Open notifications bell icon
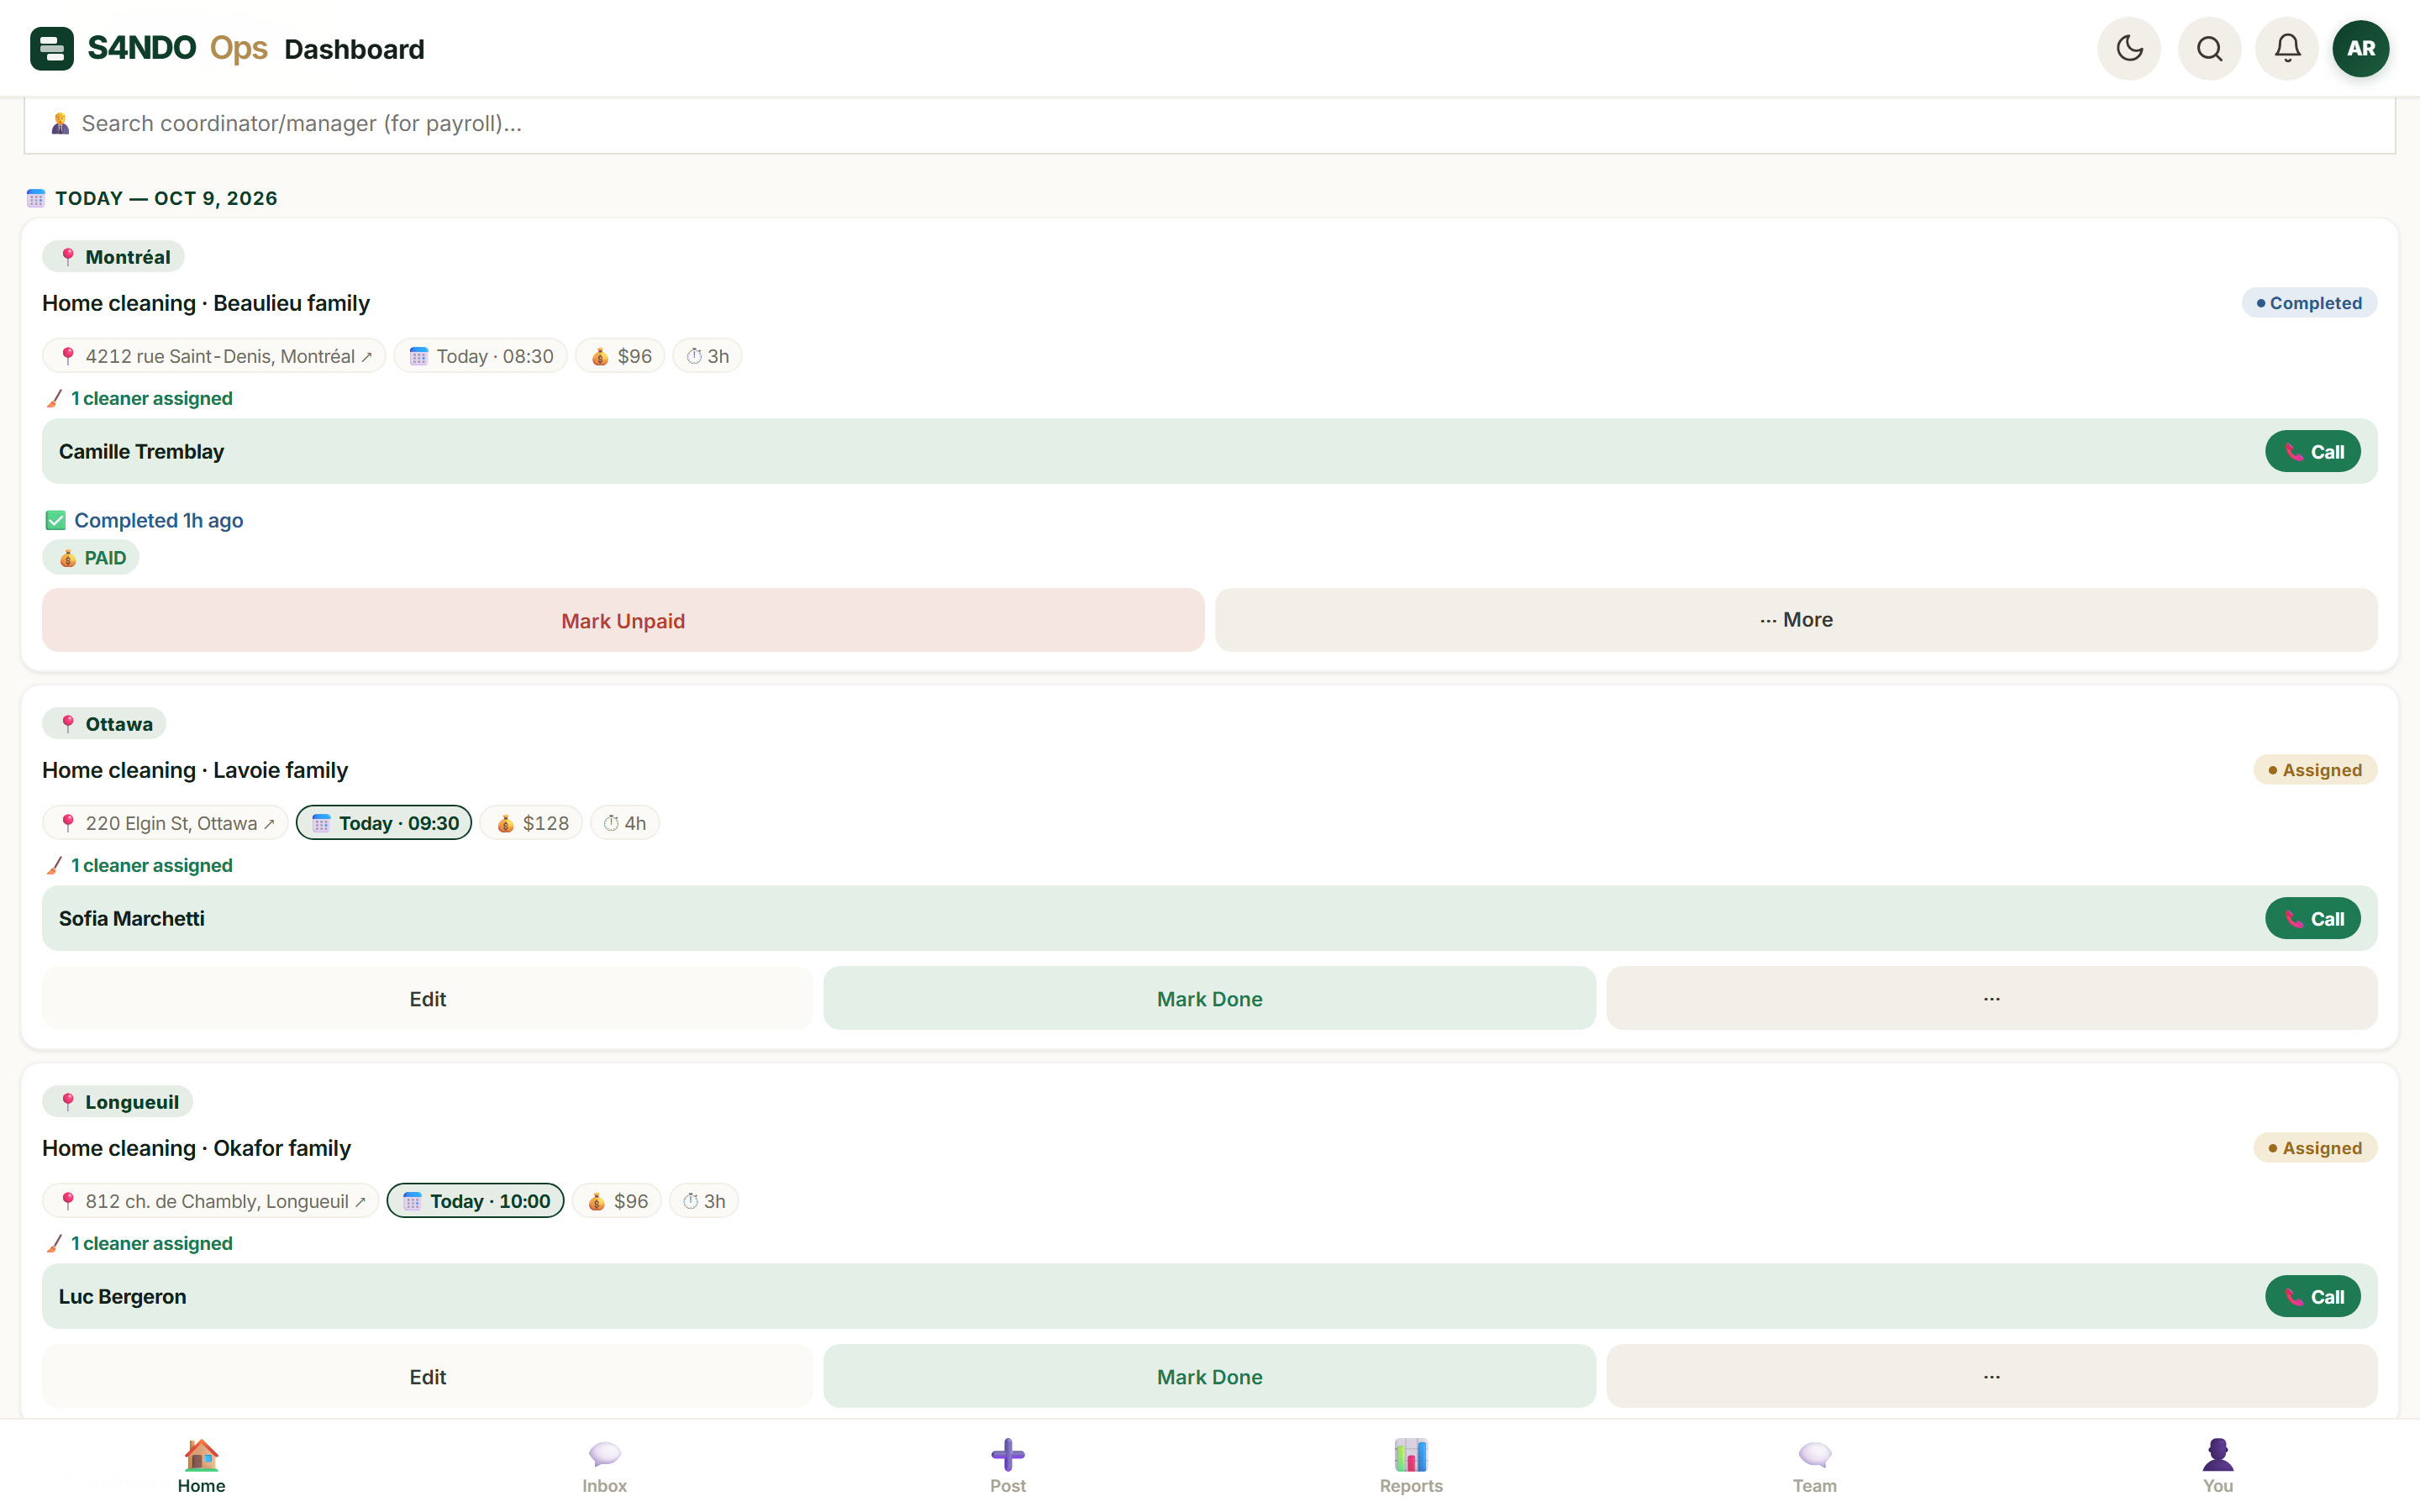Viewport: 2420px width, 1512px height. pos(2287,48)
